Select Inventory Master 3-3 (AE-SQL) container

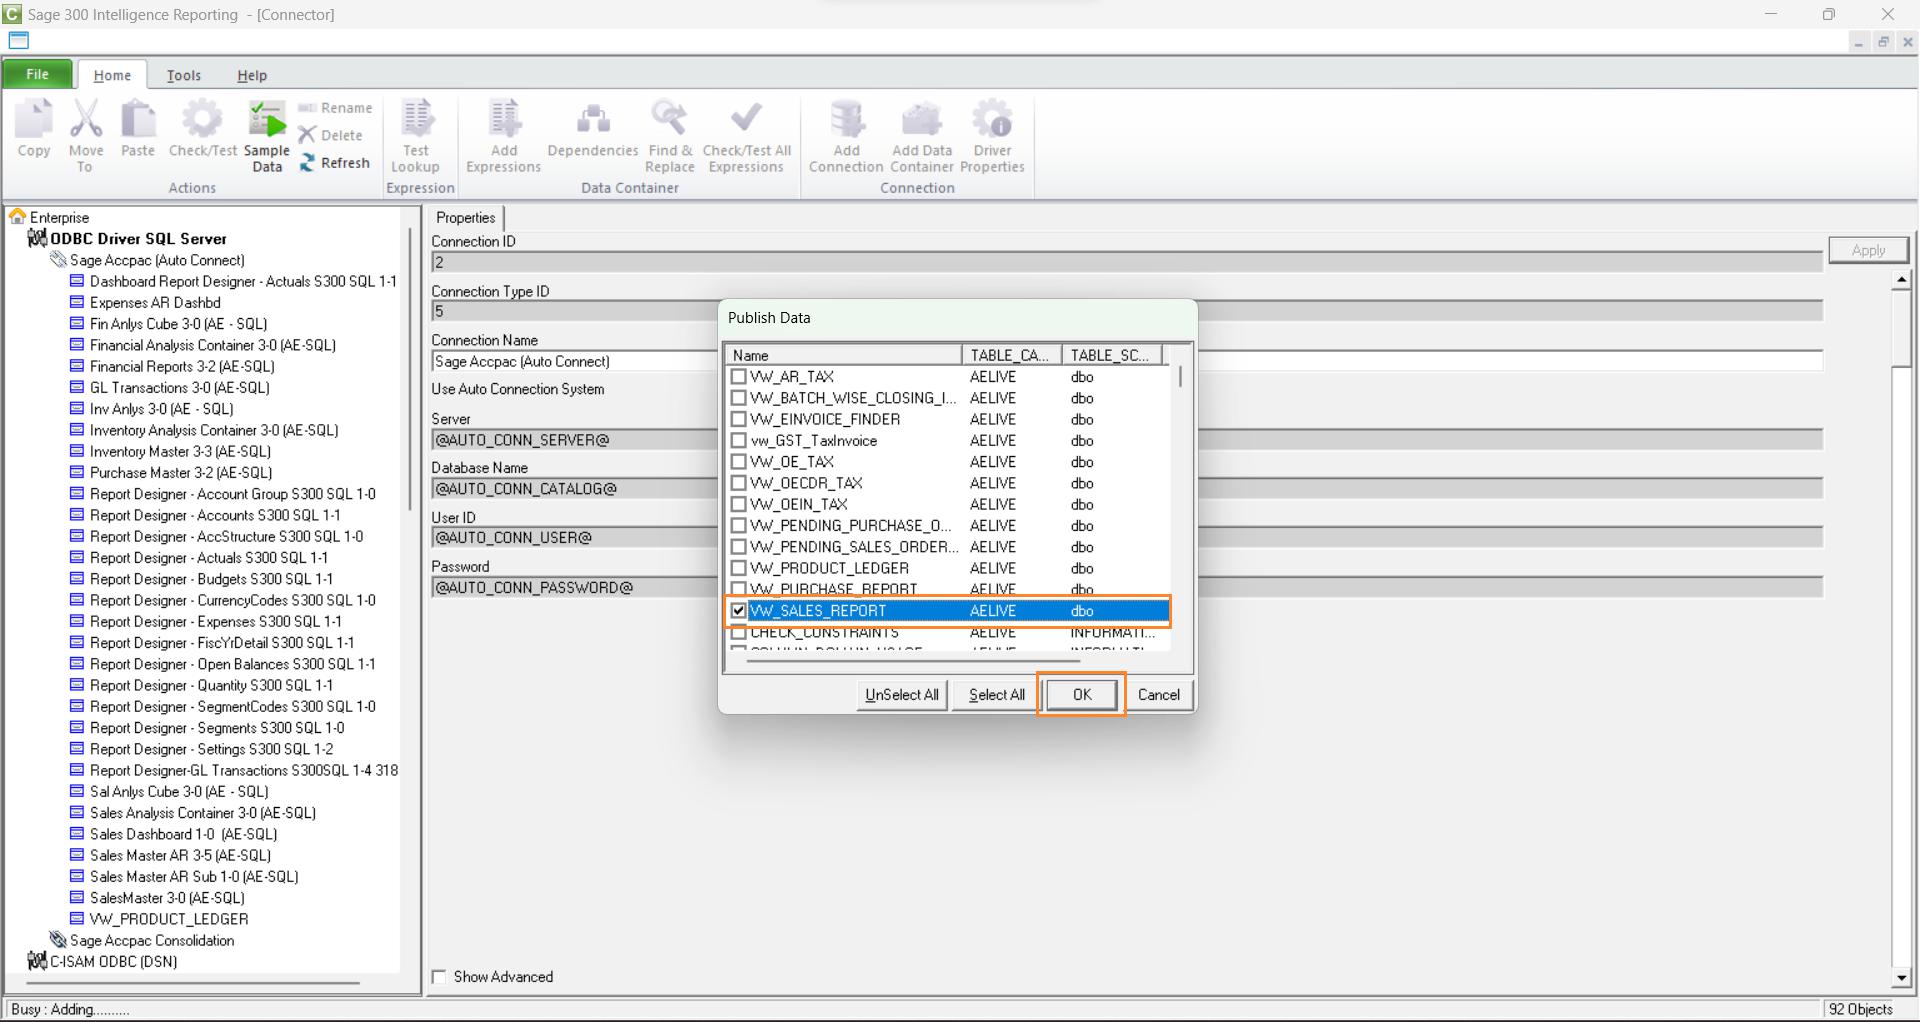pyautogui.click(x=181, y=452)
